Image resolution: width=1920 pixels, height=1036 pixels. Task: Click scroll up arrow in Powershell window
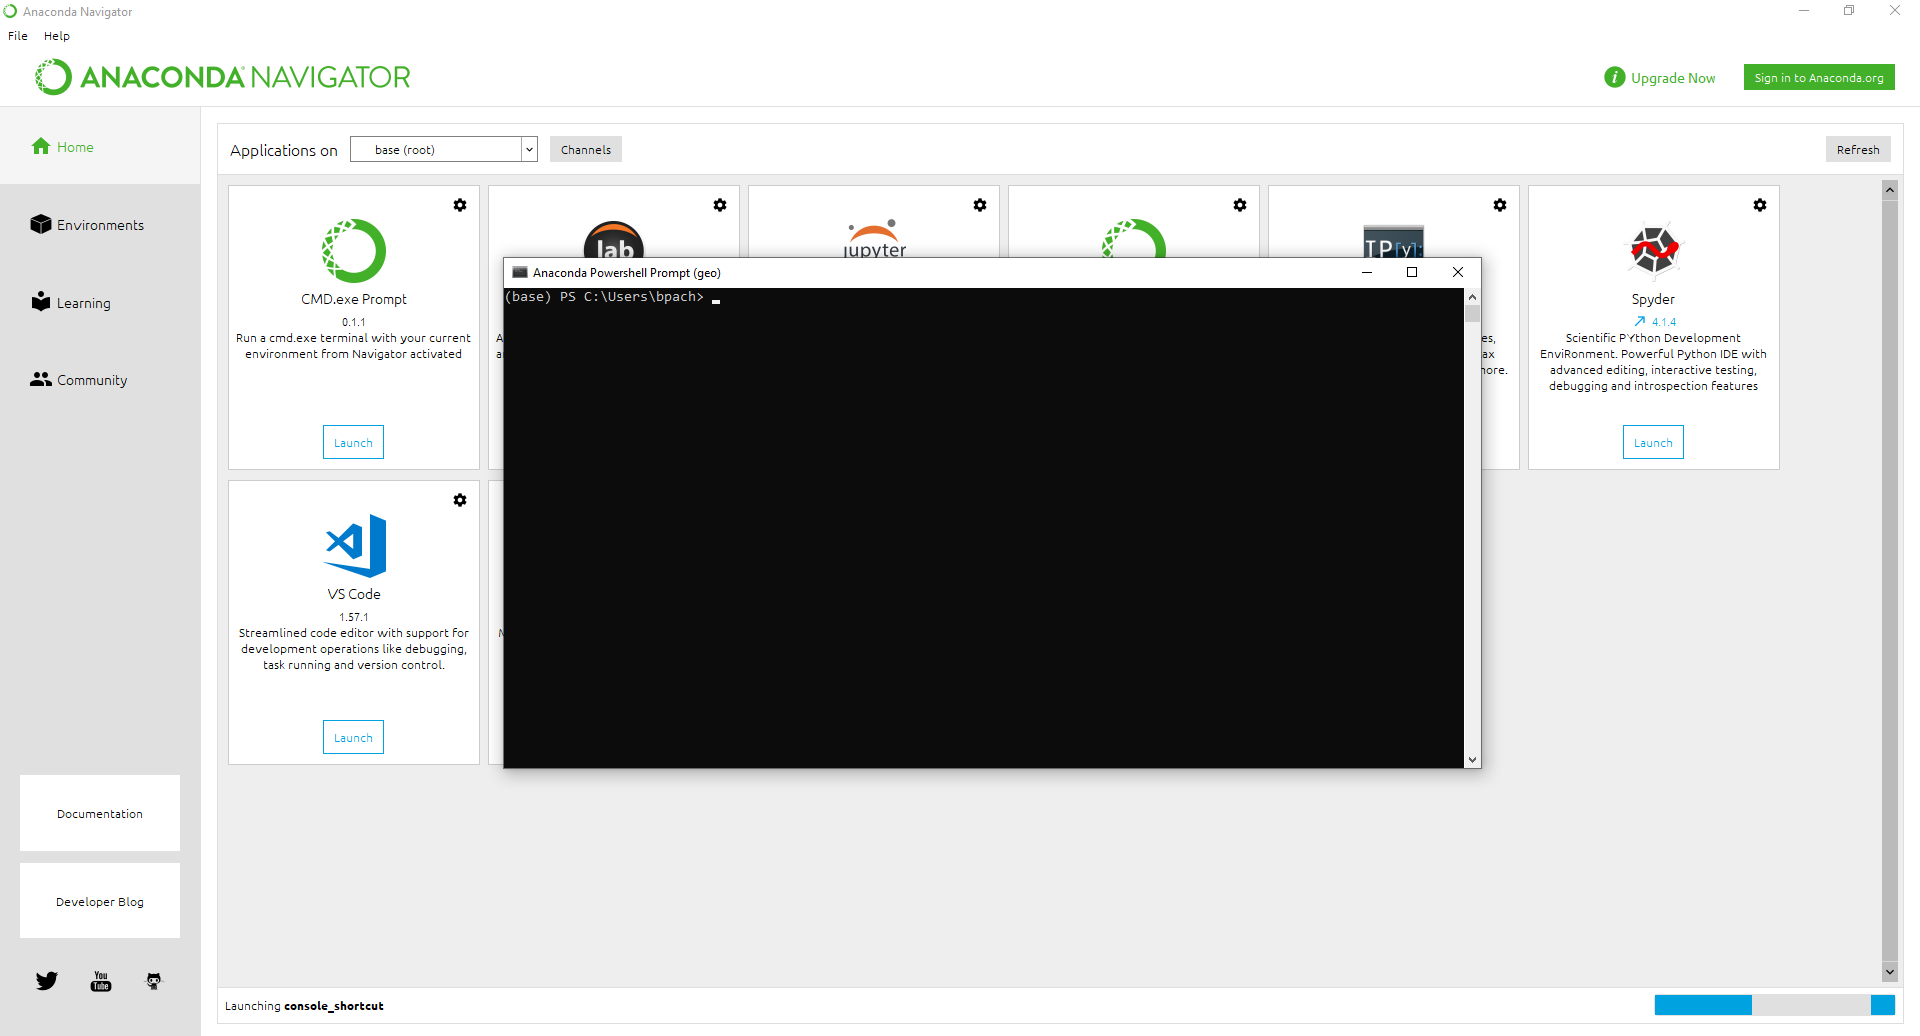coord(1472,297)
